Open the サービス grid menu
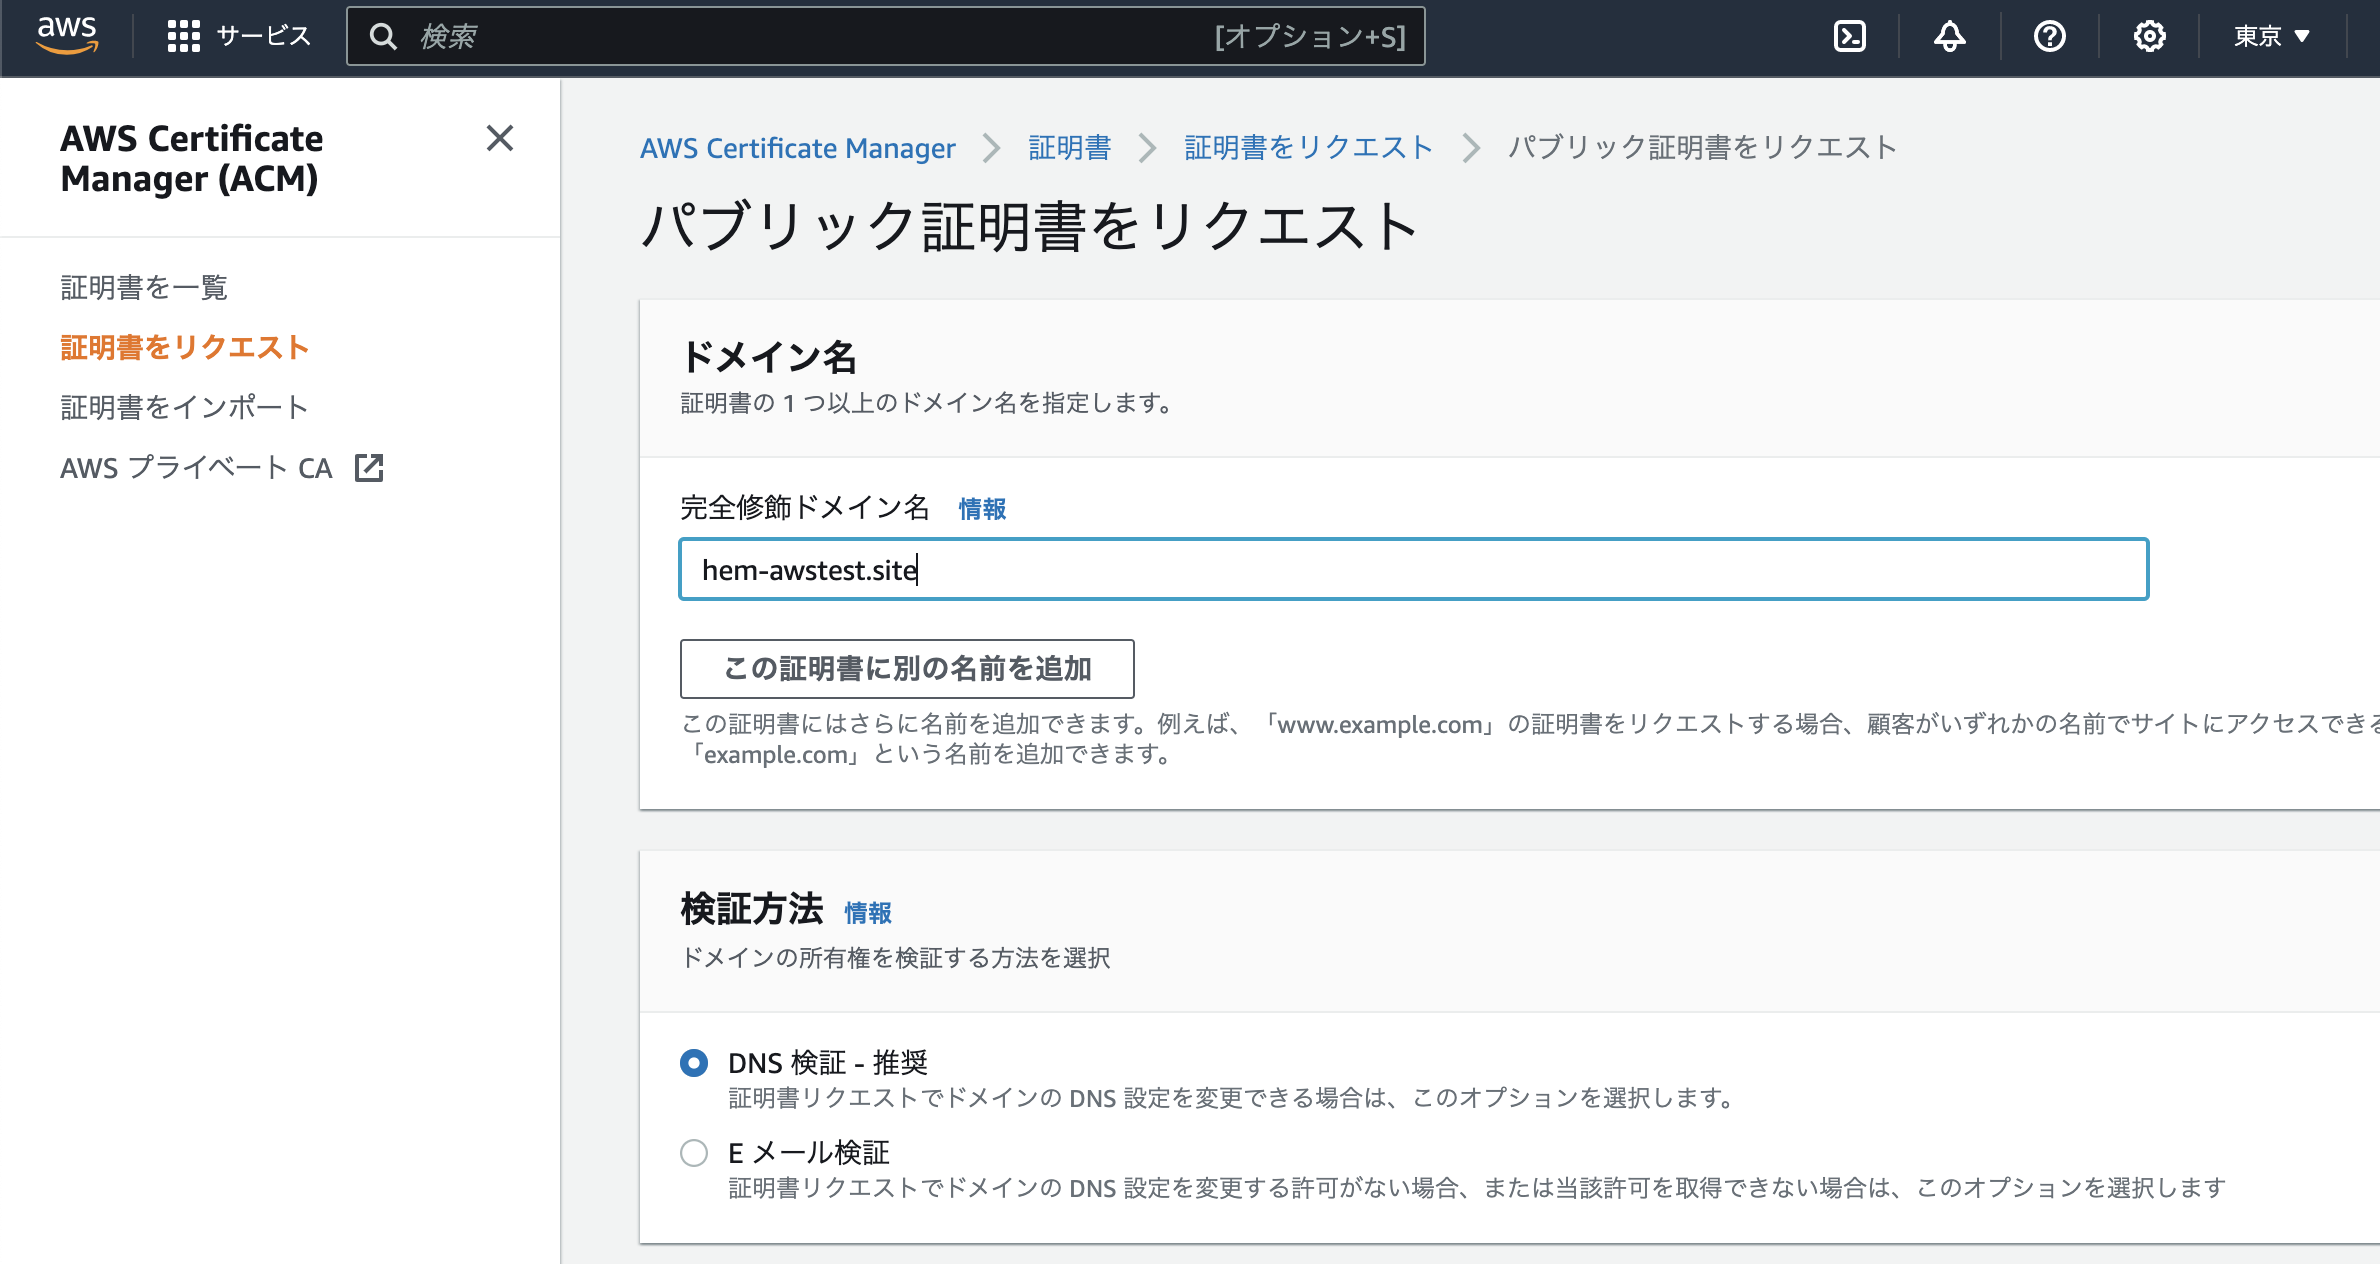Screen dimensions: 2380x1264 (x=183, y=36)
